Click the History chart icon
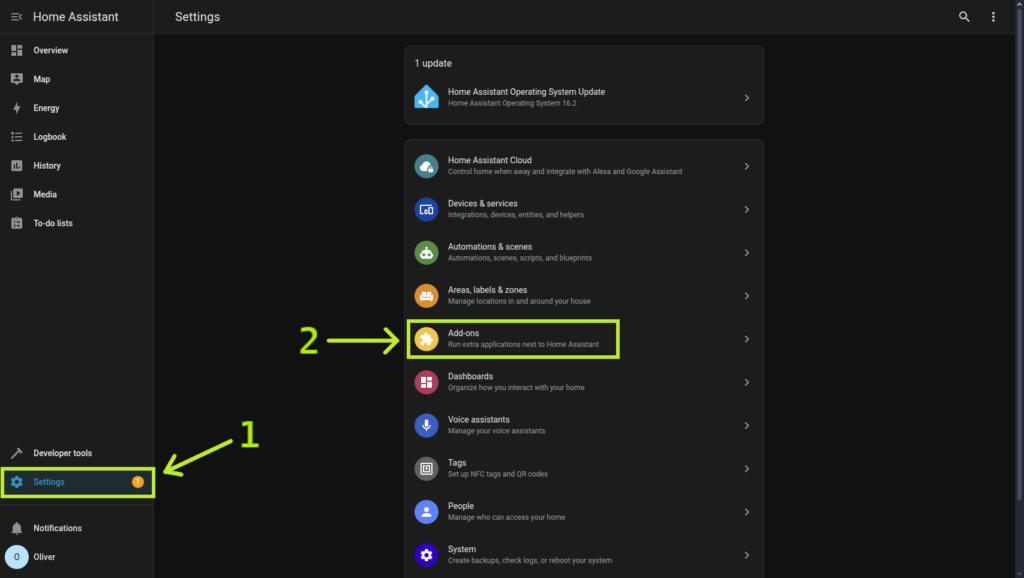The image size is (1024, 578). click(x=16, y=165)
